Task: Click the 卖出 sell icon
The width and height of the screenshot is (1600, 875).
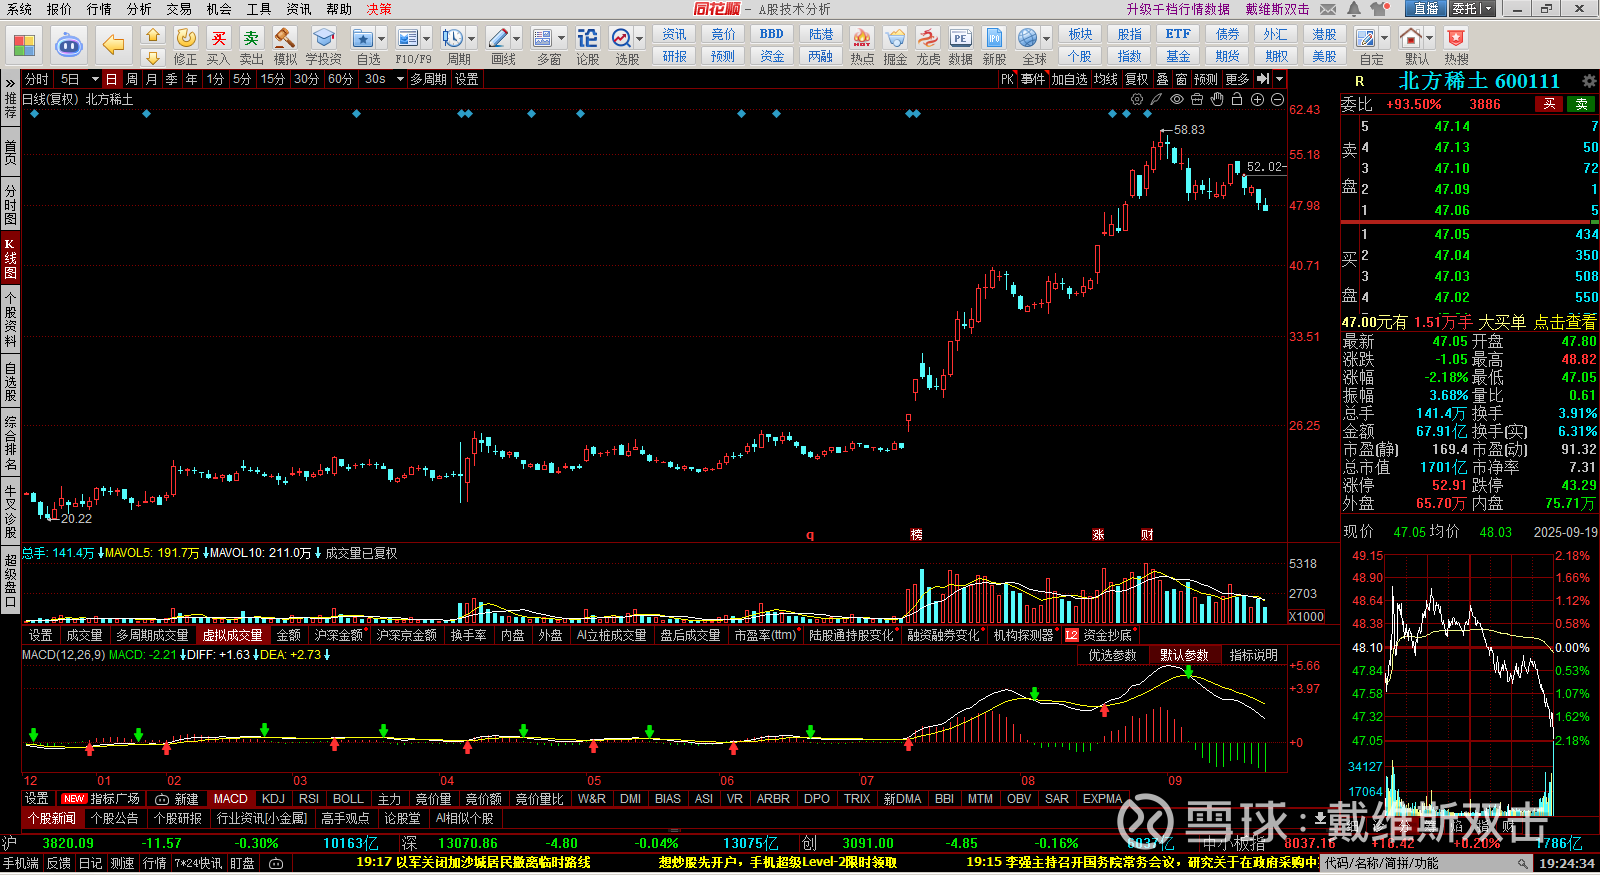Action: (252, 38)
